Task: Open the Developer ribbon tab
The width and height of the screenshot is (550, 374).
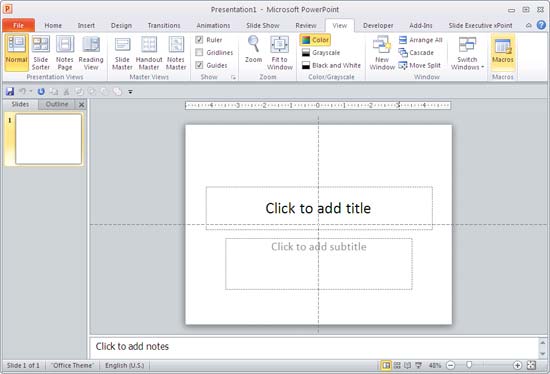Action: (x=378, y=26)
